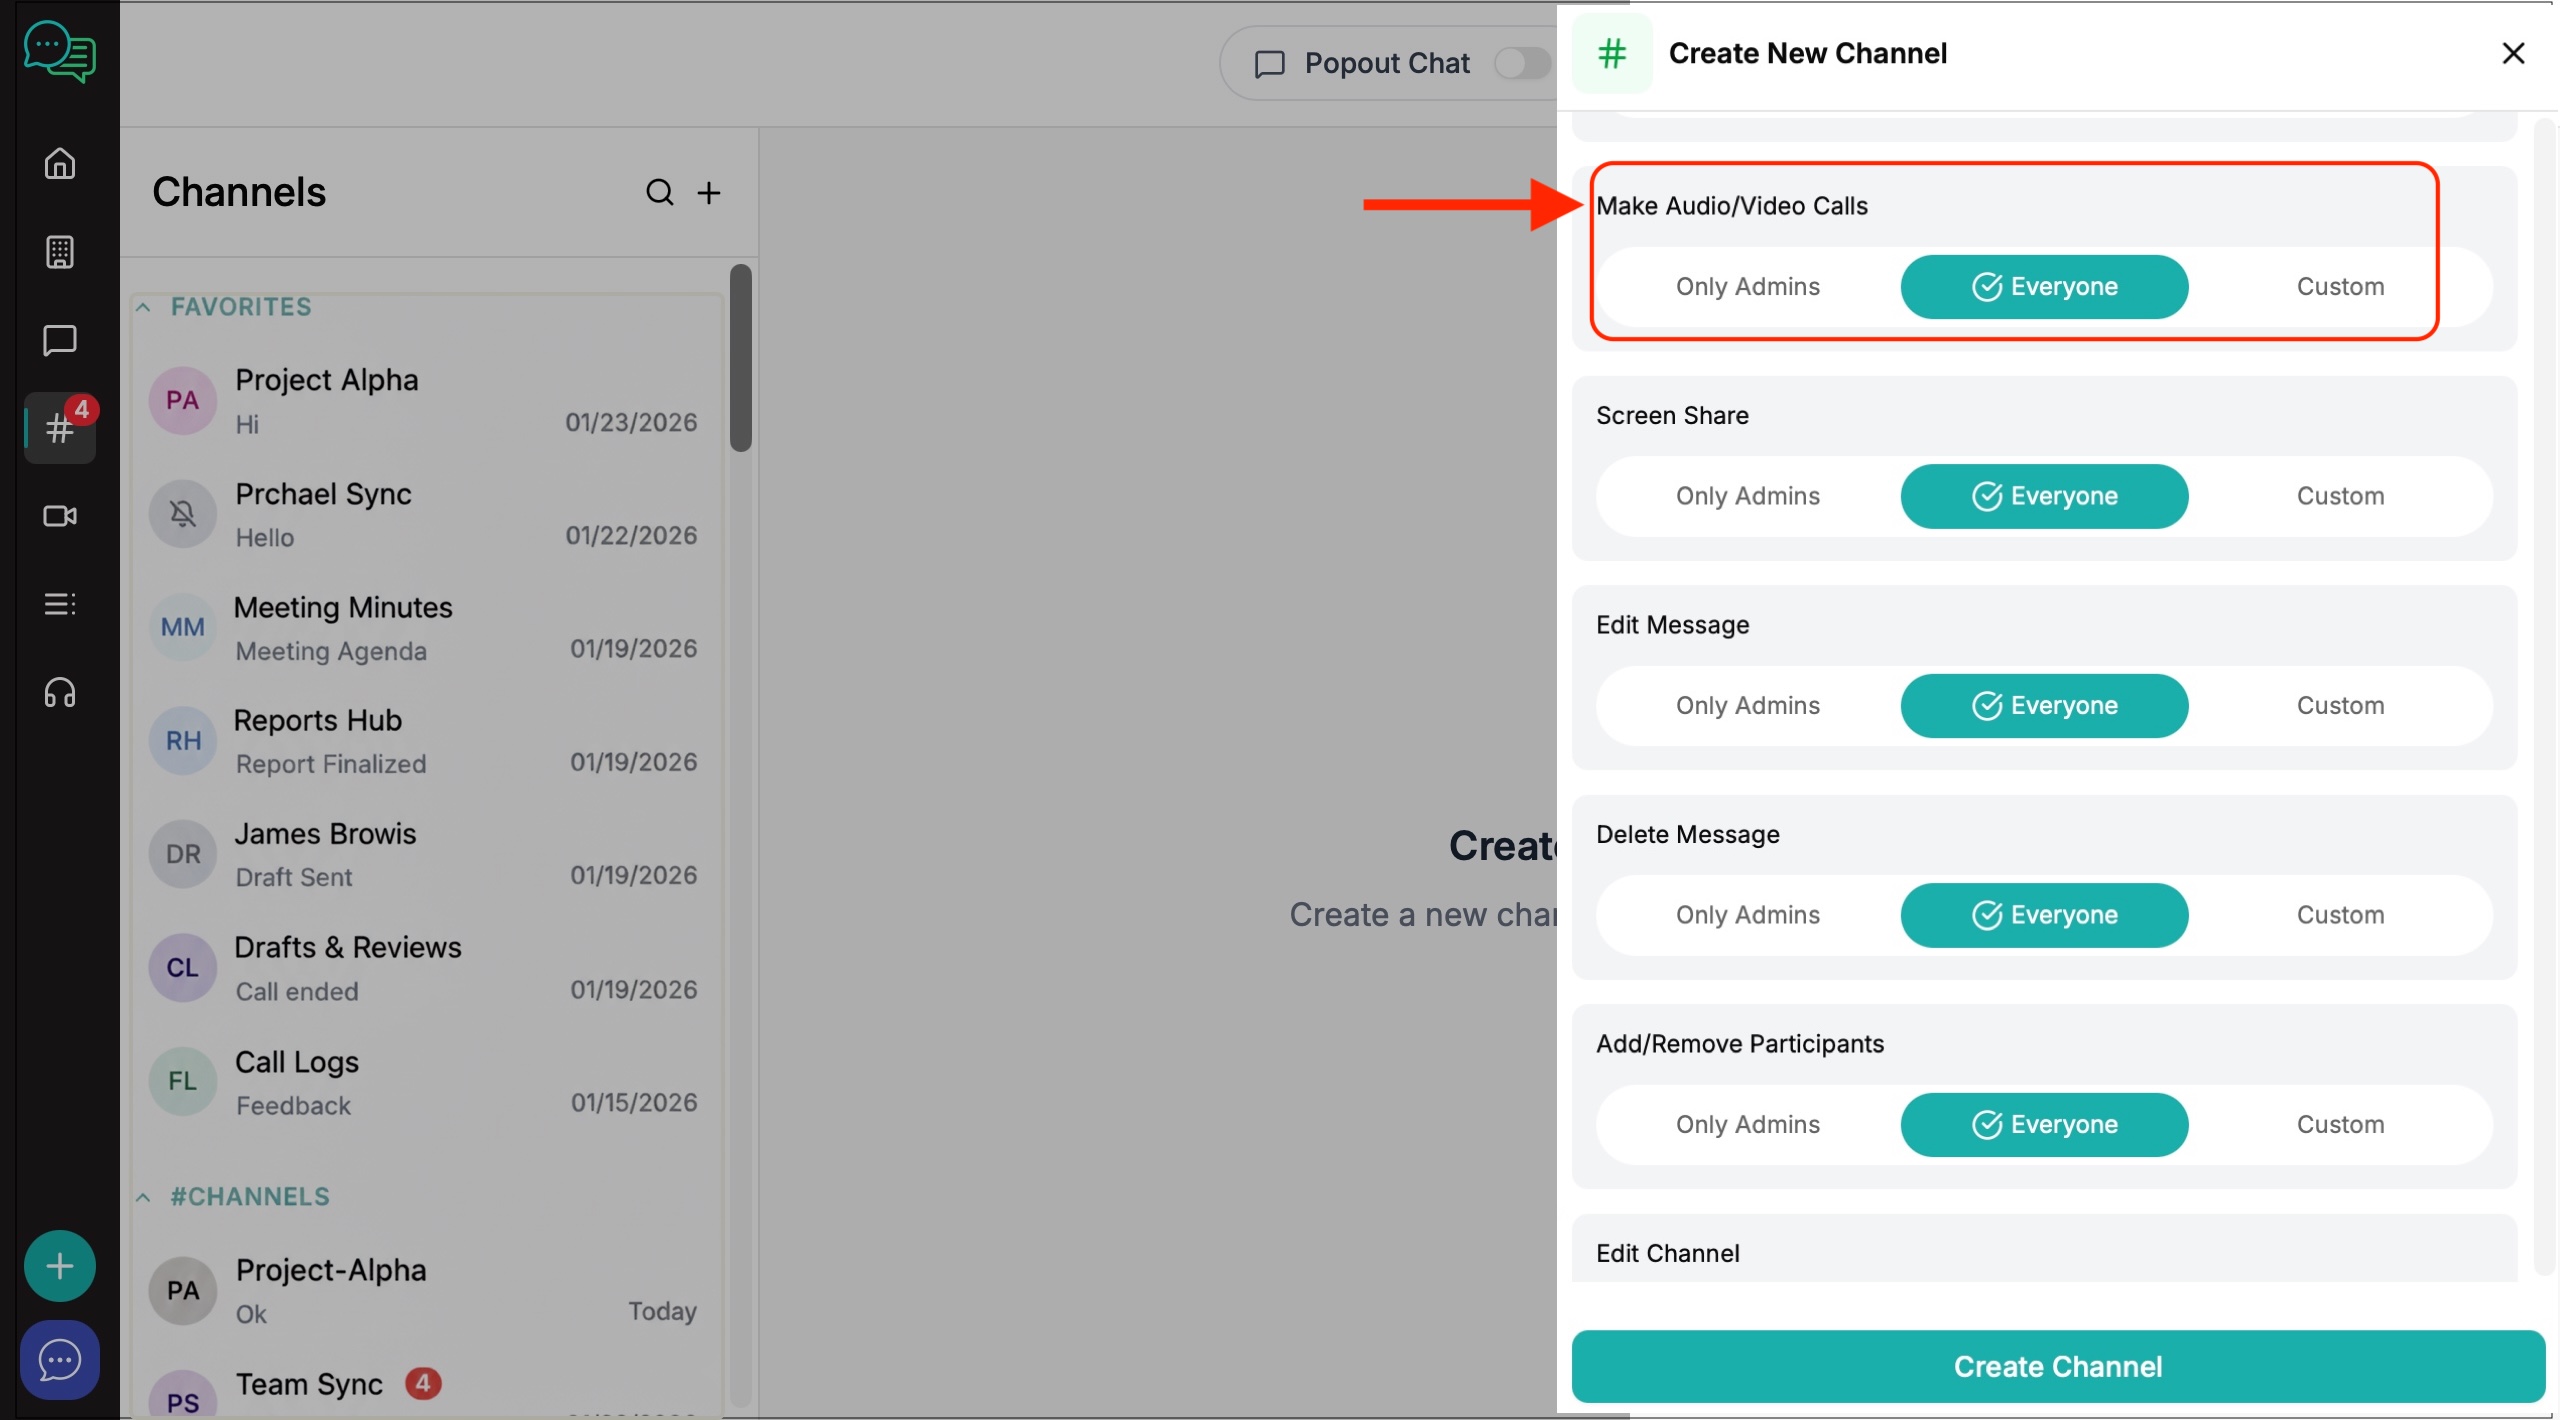Collapse the FAVORITES section

click(144, 307)
